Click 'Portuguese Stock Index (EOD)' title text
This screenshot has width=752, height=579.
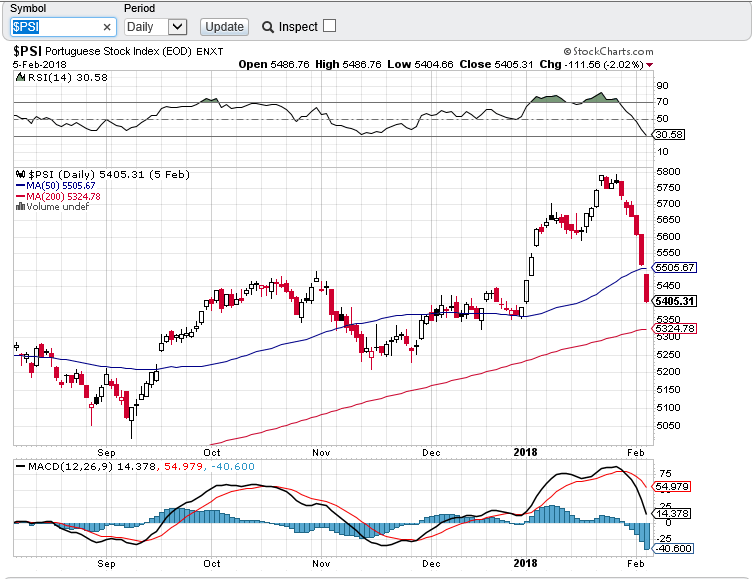pos(118,51)
